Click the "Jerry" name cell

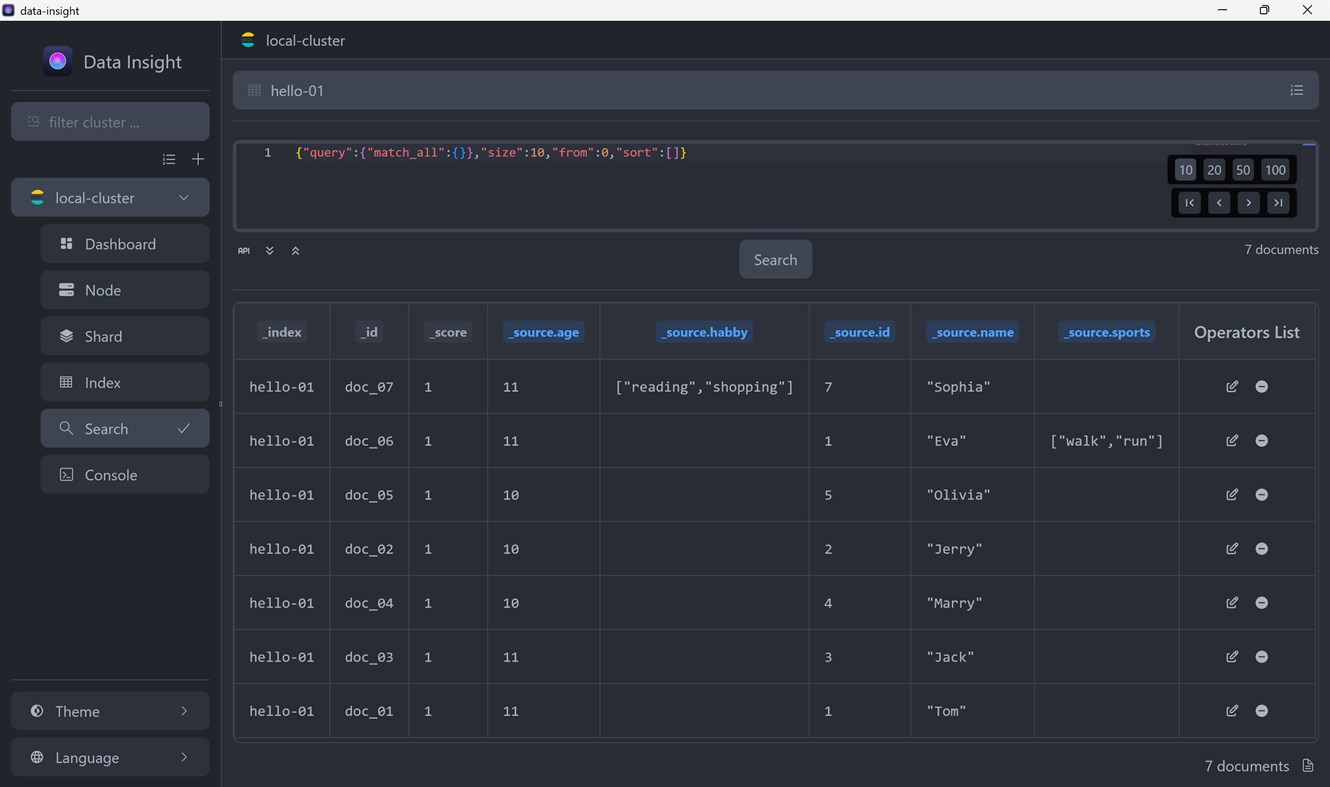coord(972,549)
